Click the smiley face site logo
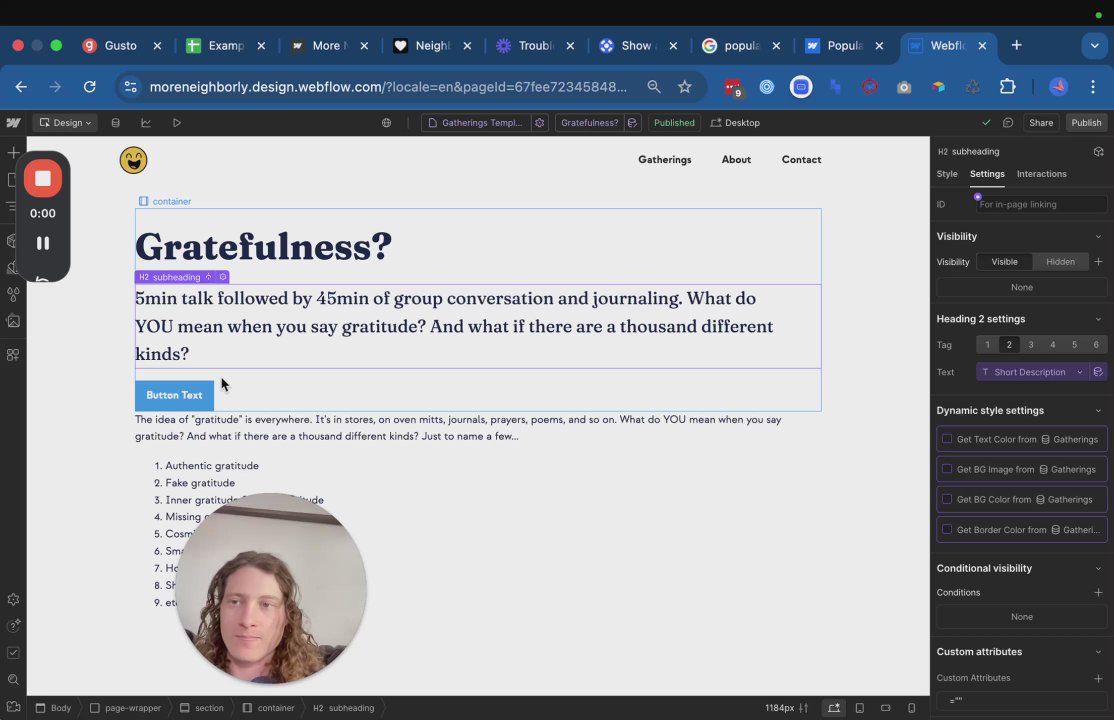The height and width of the screenshot is (720, 1114). [x=134, y=160]
